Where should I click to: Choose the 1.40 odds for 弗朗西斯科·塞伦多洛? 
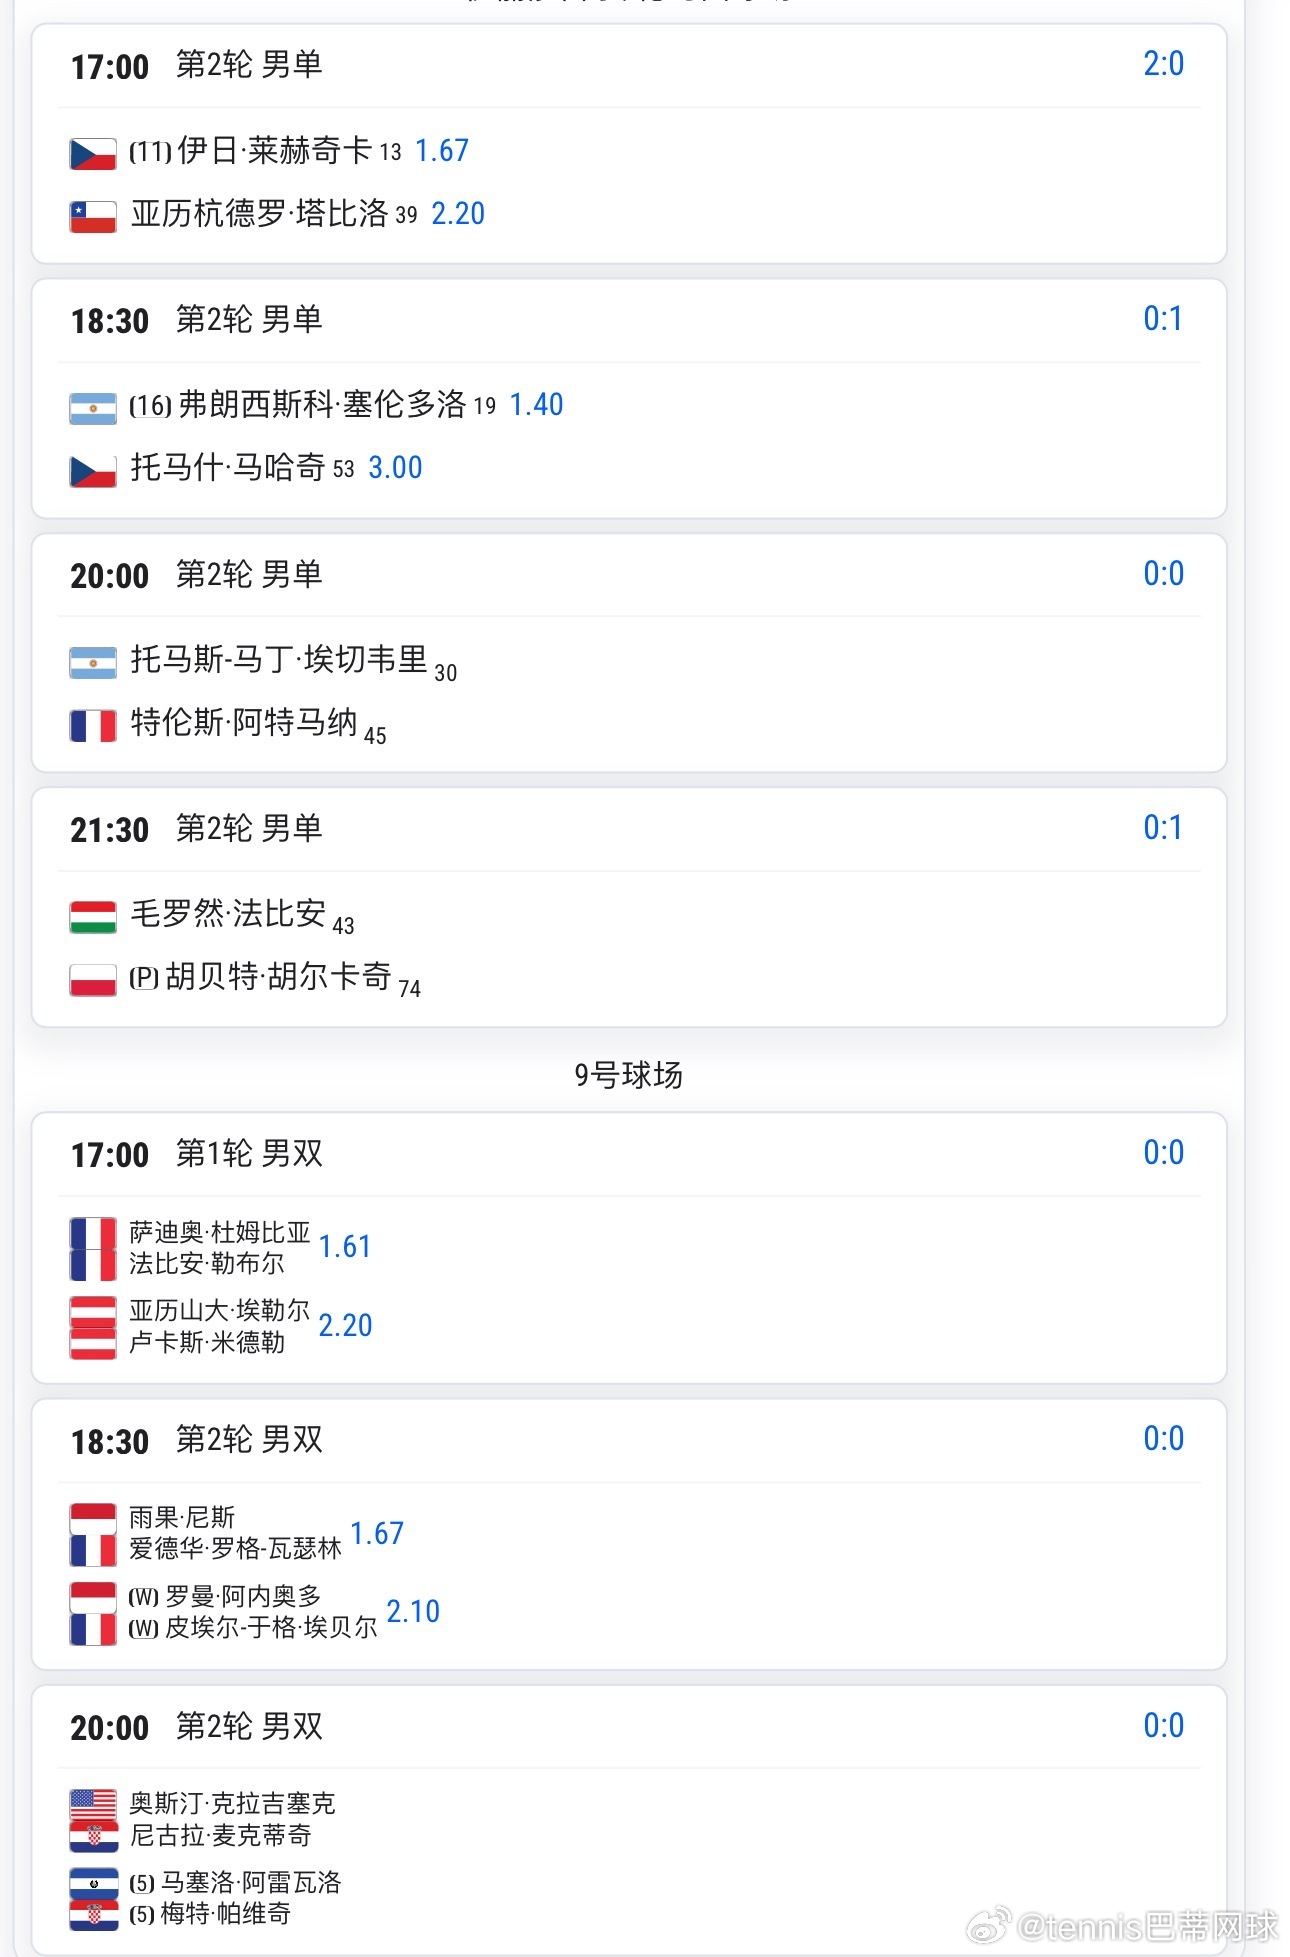536,405
